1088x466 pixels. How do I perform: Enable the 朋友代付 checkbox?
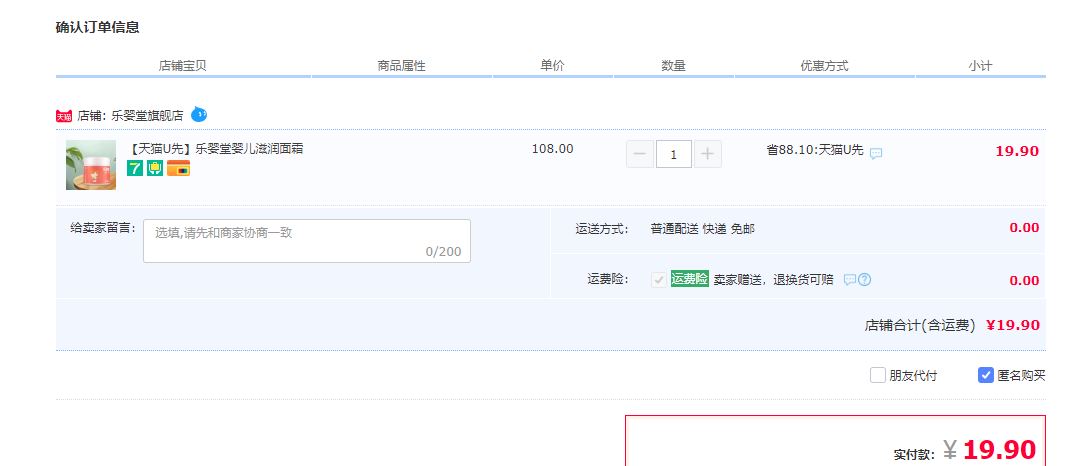click(878, 375)
